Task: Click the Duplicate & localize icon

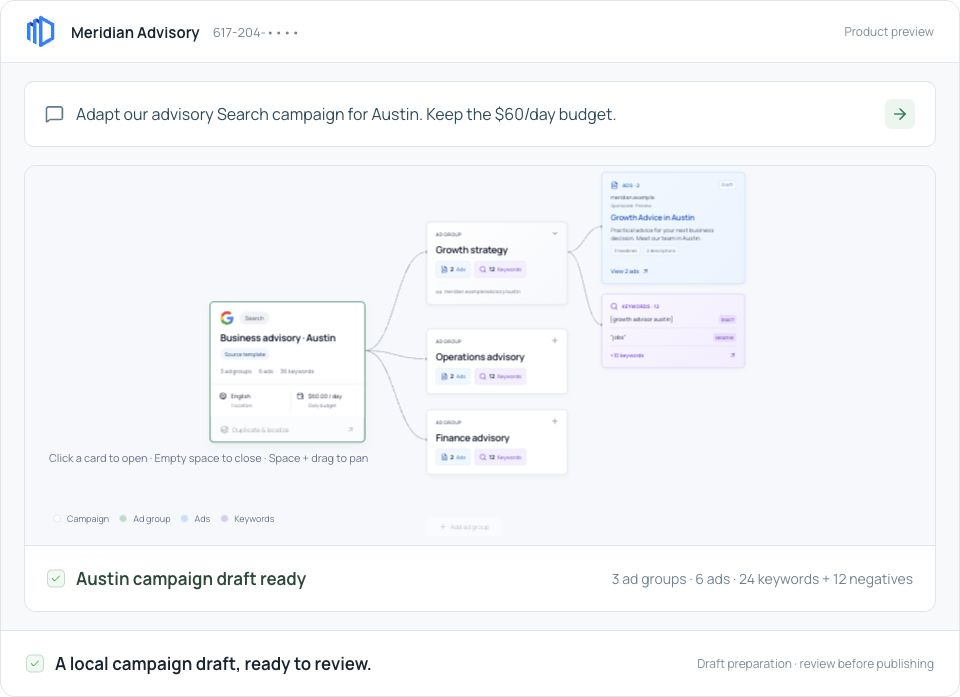Action: click(x=224, y=429)
